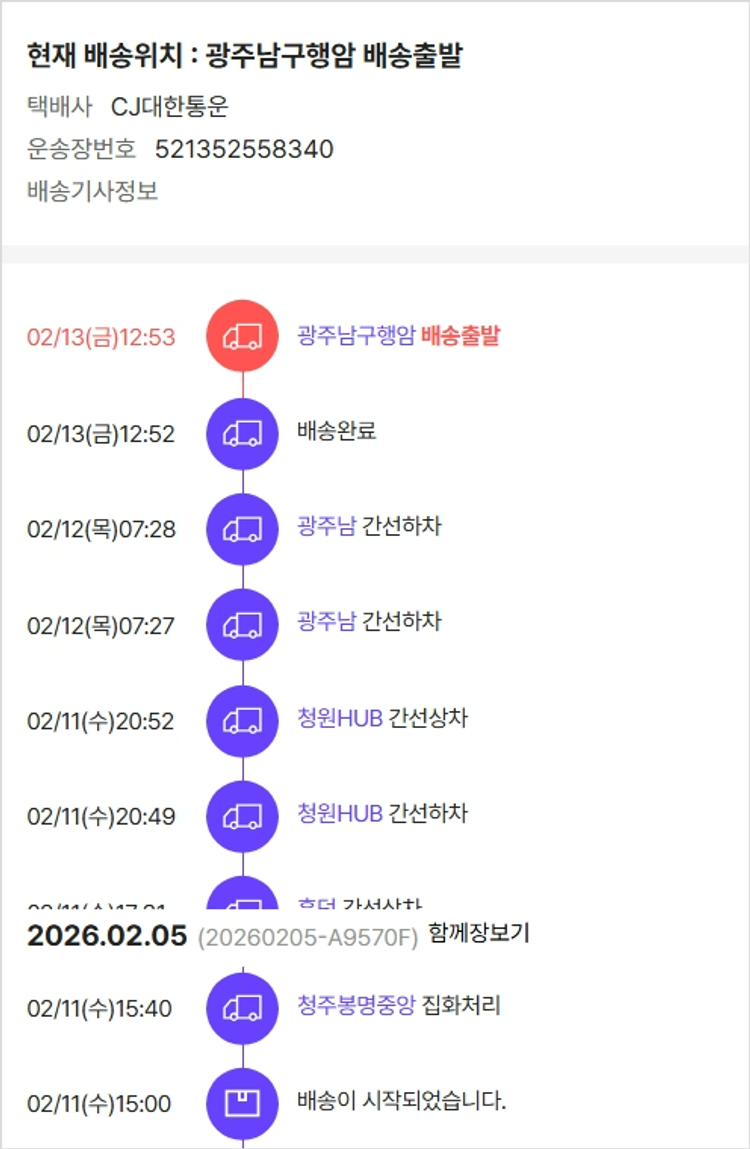Click truck icon beside 청주봉명중앙 집화처리

pos(242,1008)
